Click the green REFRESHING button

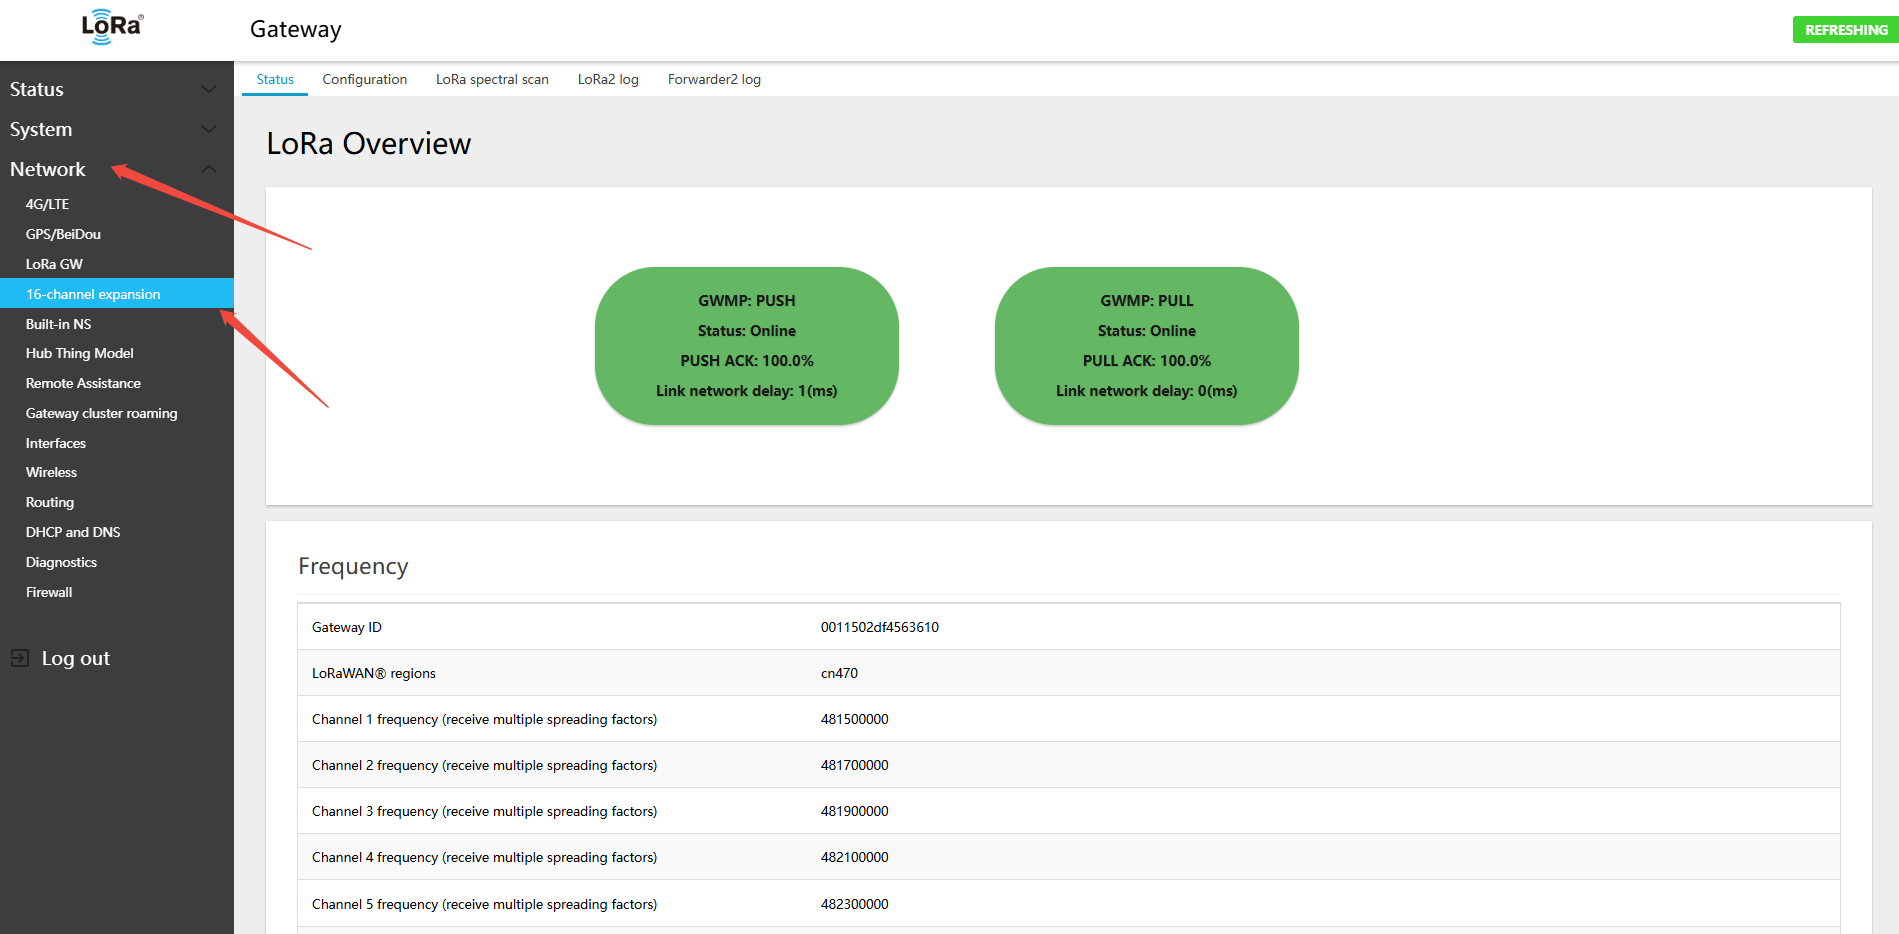[x=1845, y=30]
